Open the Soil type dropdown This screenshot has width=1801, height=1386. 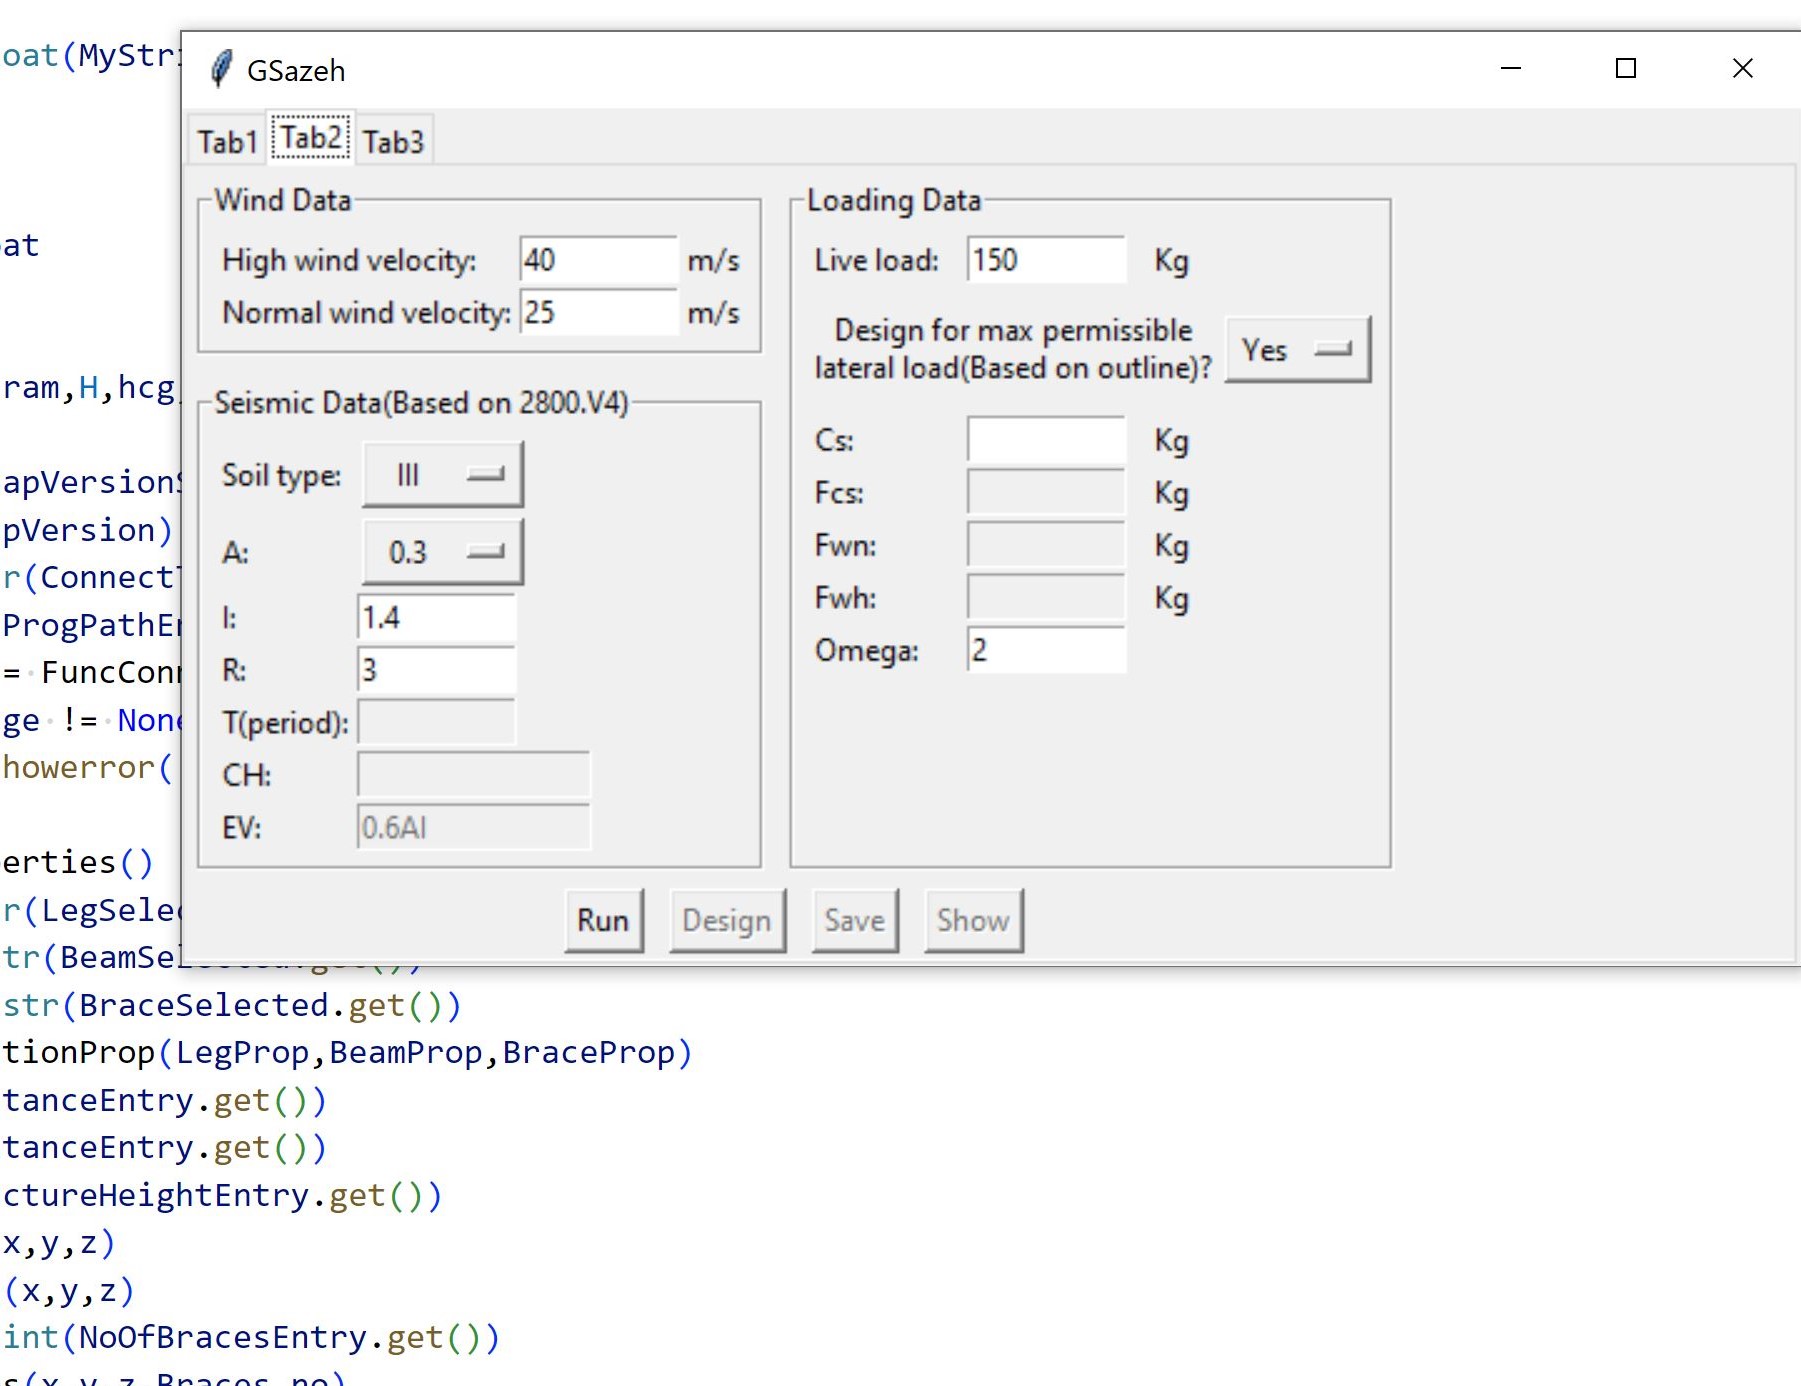tap(442, 474)
